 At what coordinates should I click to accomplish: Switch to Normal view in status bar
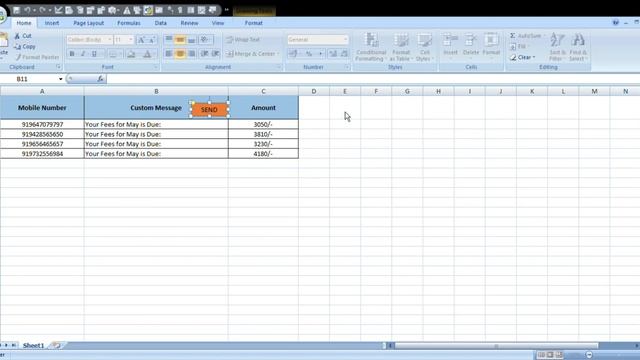click(x=541, y=355)
